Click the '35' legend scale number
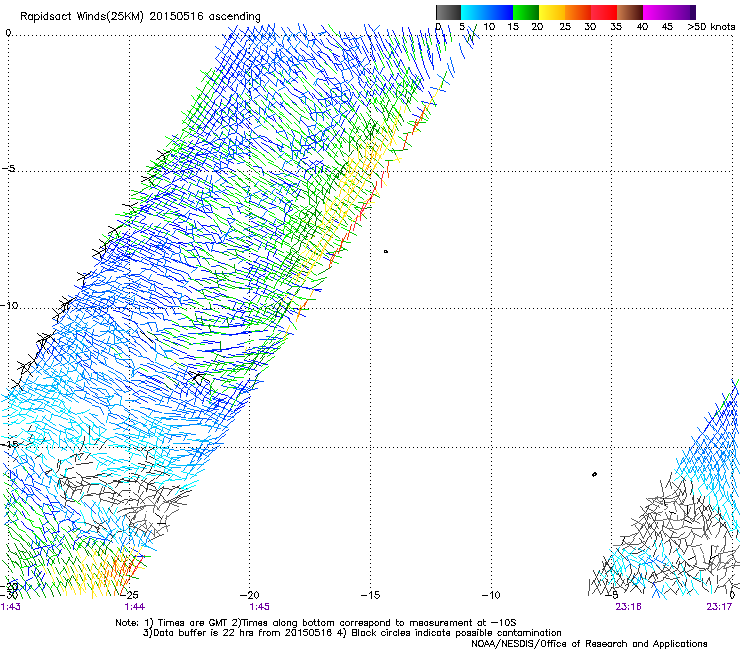This screenshot has height=650, width=740. [616, 26]
